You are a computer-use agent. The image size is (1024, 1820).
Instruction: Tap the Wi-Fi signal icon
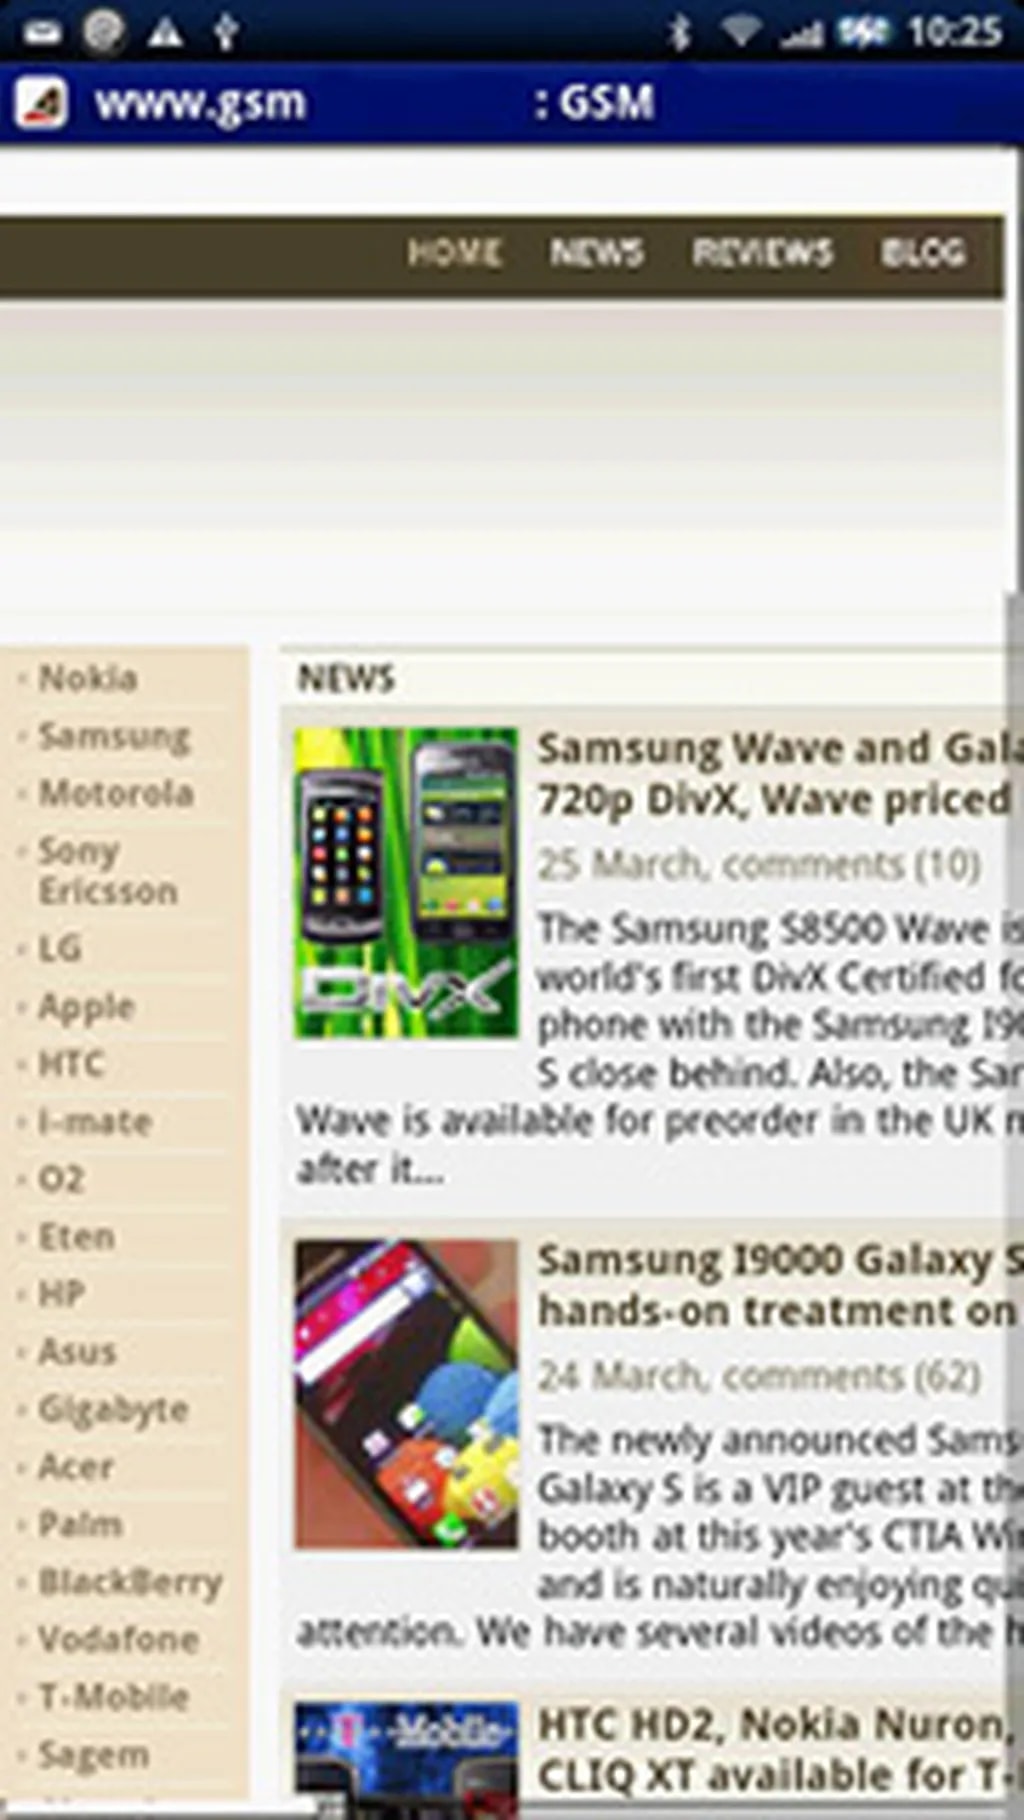741,32
